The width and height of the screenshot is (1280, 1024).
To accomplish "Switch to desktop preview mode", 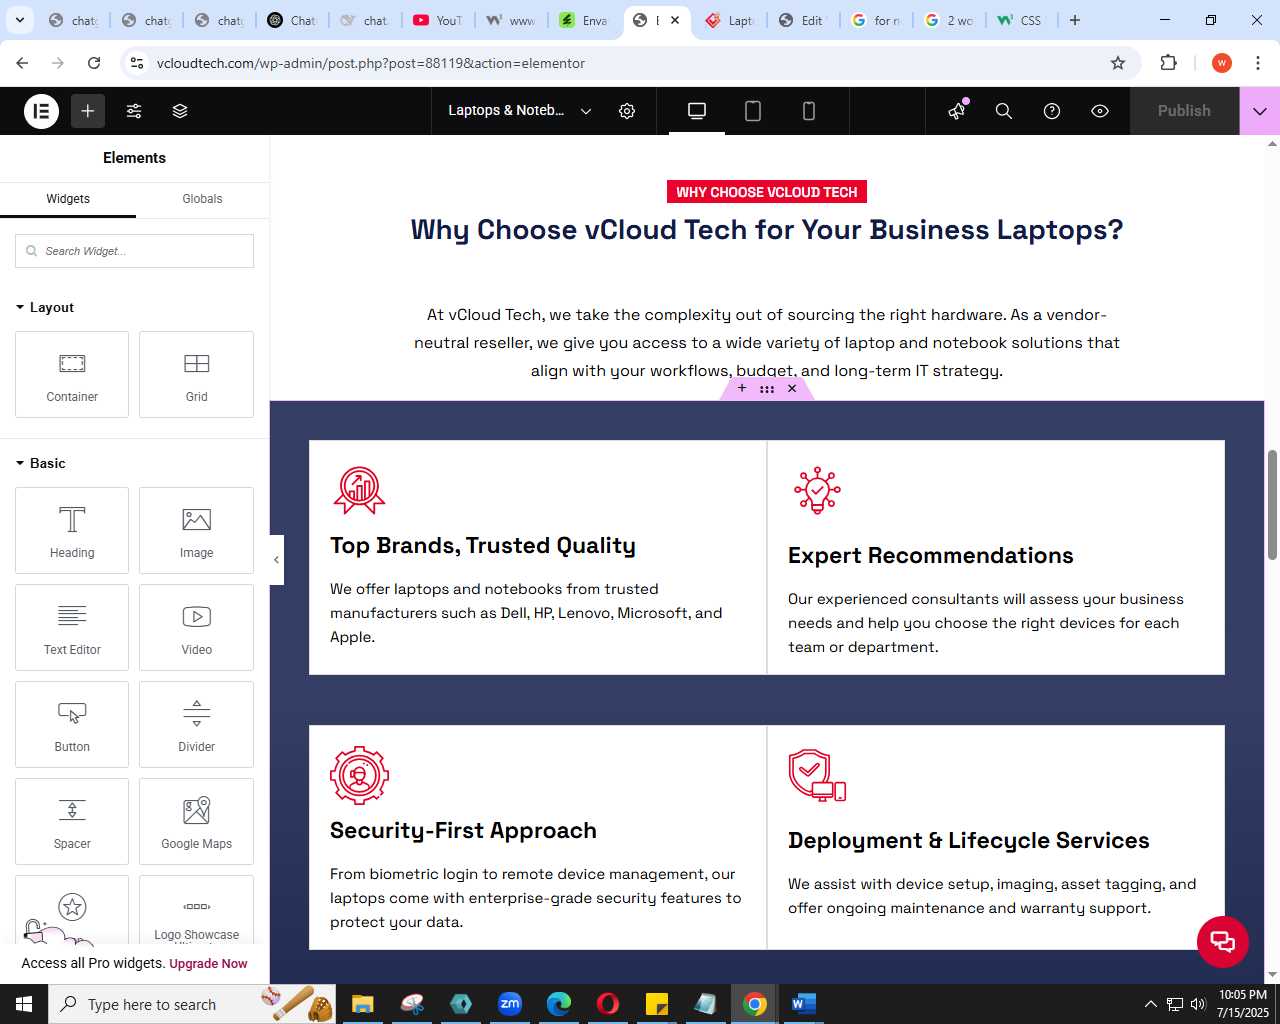I will tap(697, 111).
